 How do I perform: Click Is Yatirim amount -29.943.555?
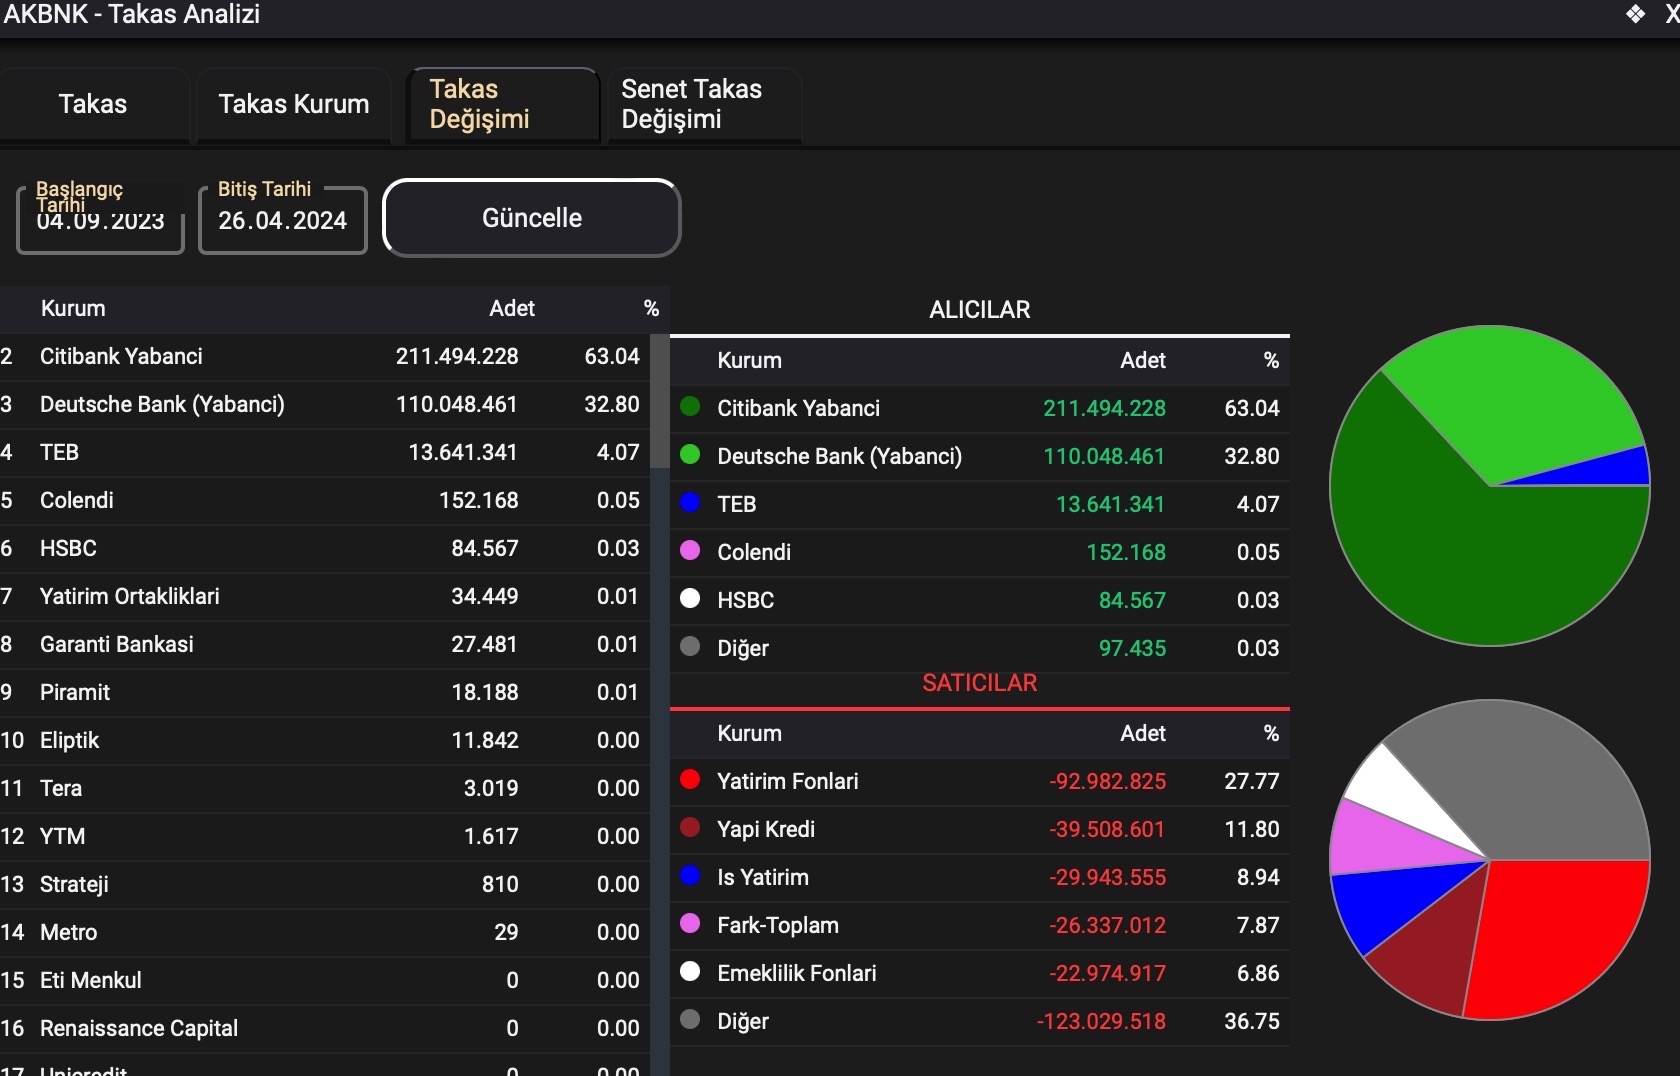point(1107,877)
